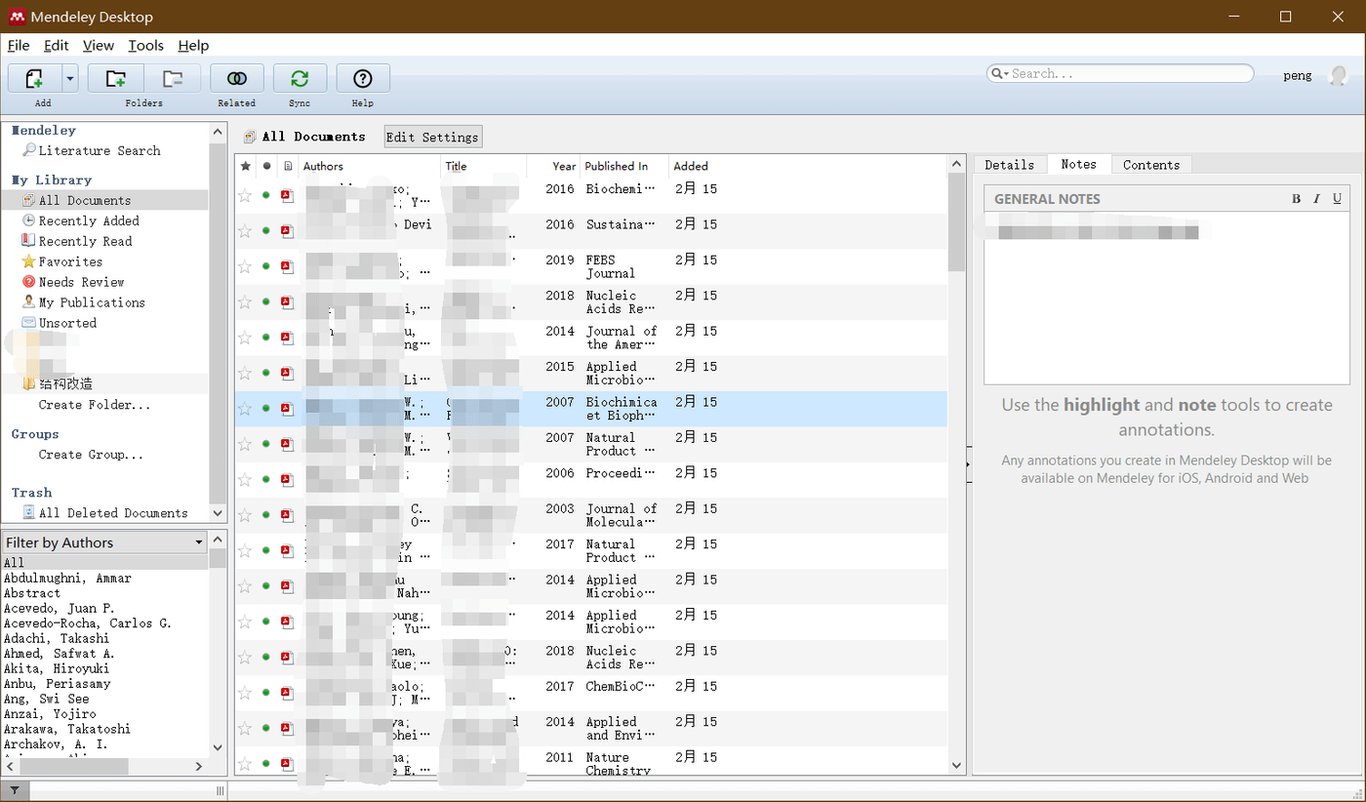The image size is (1366, 802).
Task: Open PDF icon of 2014 Journal of the Amer… row
Action: click(x=287, y=338)
